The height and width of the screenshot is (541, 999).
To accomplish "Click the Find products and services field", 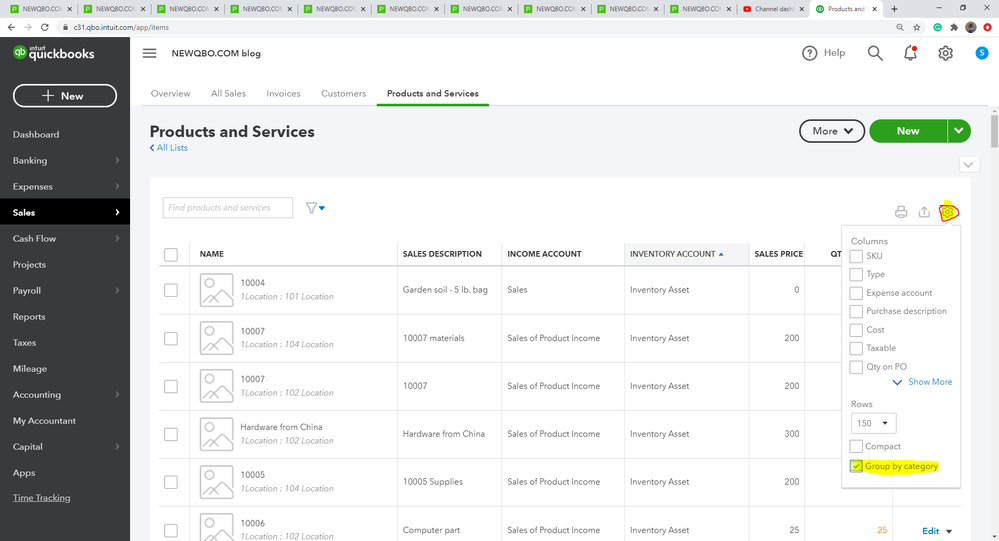I will (228, 208).
